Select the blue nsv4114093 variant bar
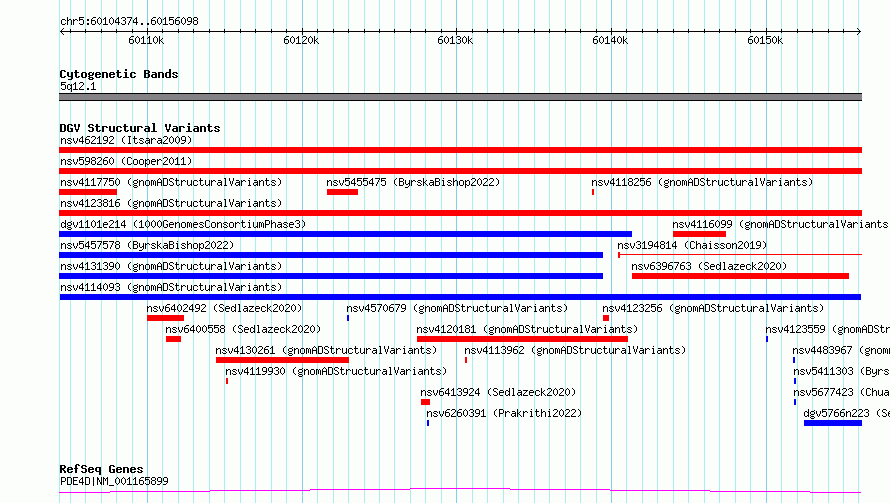Image resolution: width=890 pixels, height=503 pixels. click(x=460, y=297)
